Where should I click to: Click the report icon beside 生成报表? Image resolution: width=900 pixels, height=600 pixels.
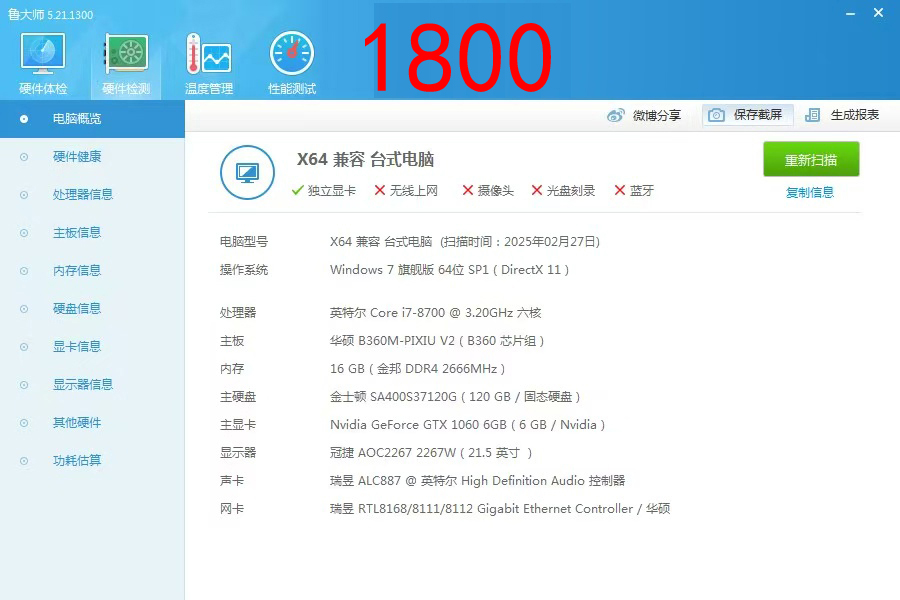(812, 115)
